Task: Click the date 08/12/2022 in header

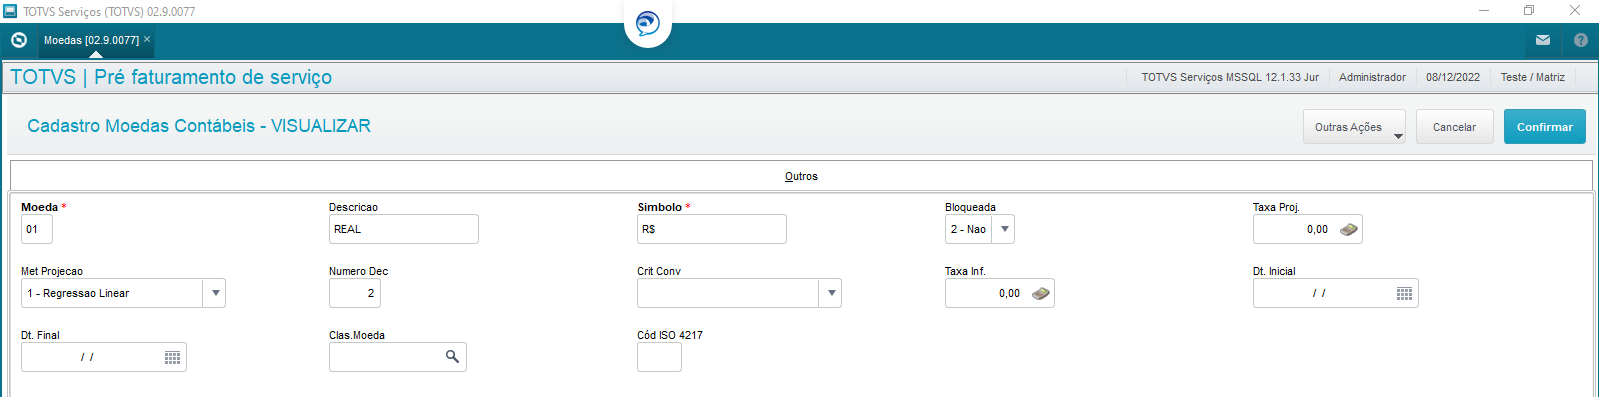Action: pos(1453,77)
